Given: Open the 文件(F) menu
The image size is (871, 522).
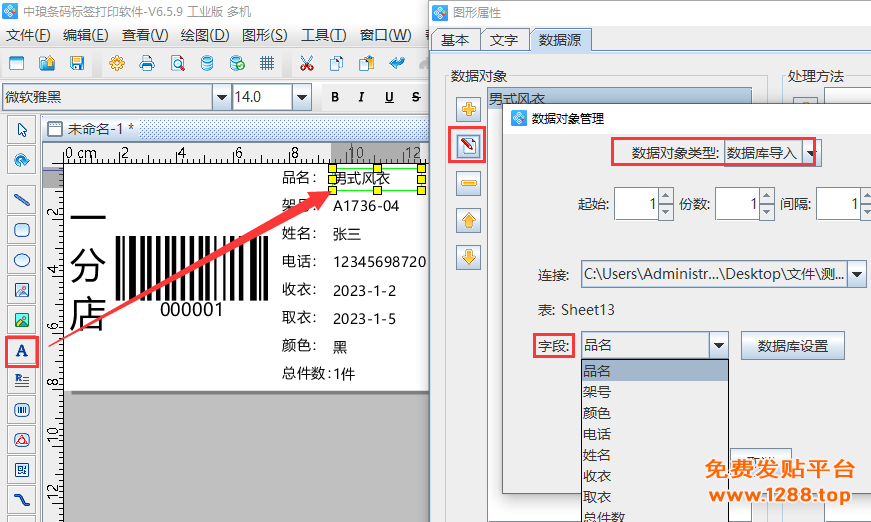Looking at the screenshot, I should (x=28, y=36).
